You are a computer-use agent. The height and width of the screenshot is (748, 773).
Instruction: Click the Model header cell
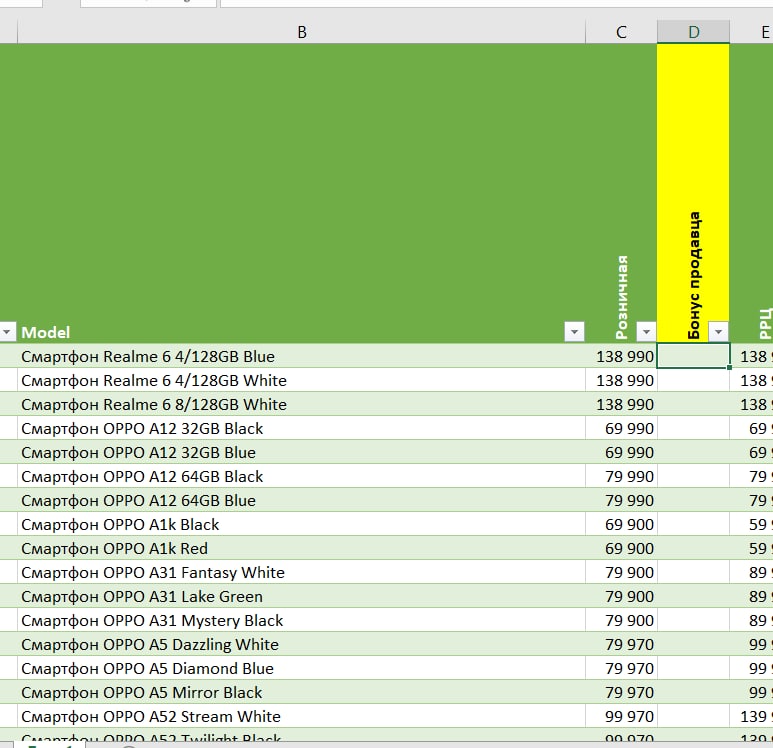[301, 193]
